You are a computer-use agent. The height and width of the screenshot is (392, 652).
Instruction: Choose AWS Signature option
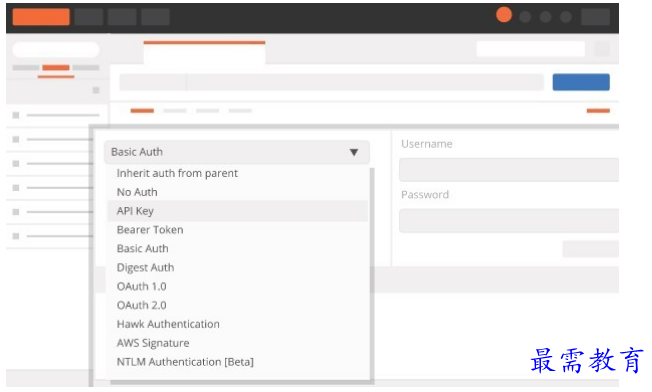[153, 343]
